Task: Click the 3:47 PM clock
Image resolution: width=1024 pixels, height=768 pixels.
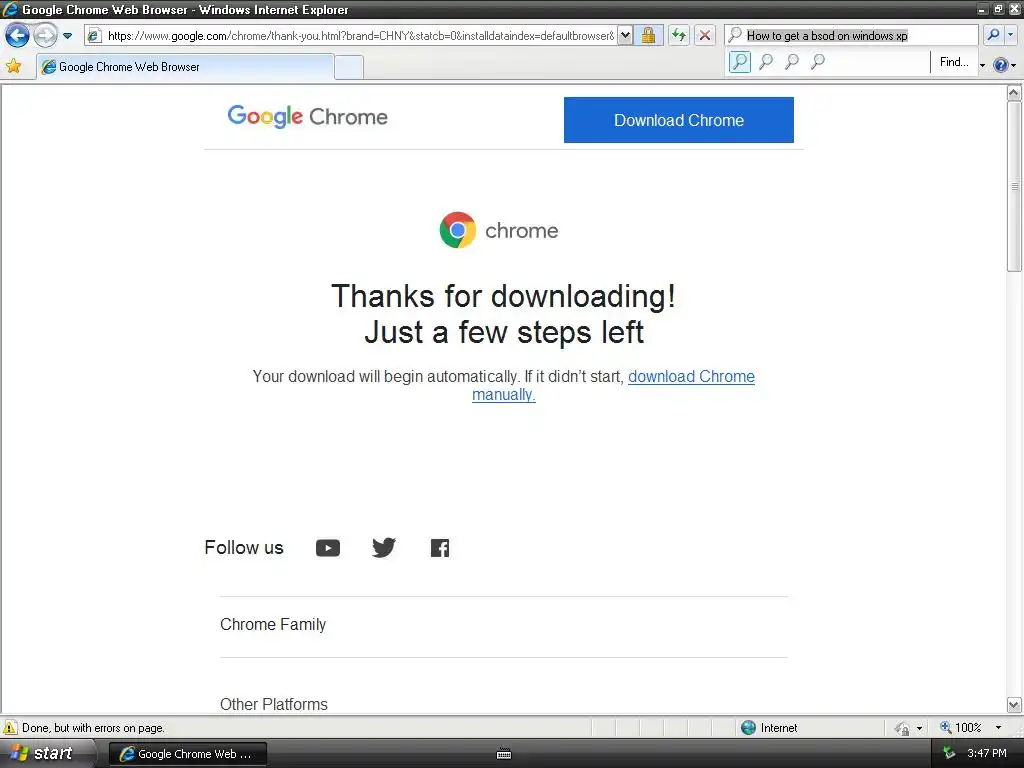Action: [x=986, y=754]
